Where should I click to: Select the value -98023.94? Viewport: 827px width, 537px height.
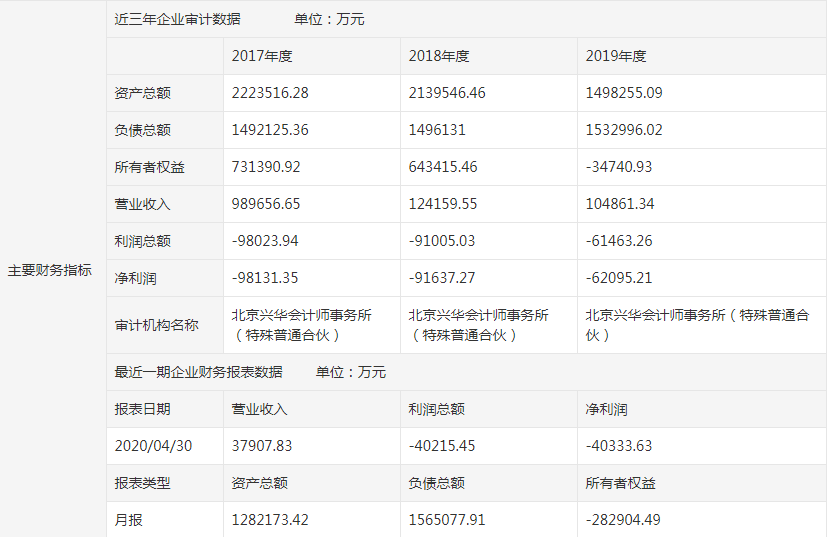pyautogui.click(x=265, y=241)
